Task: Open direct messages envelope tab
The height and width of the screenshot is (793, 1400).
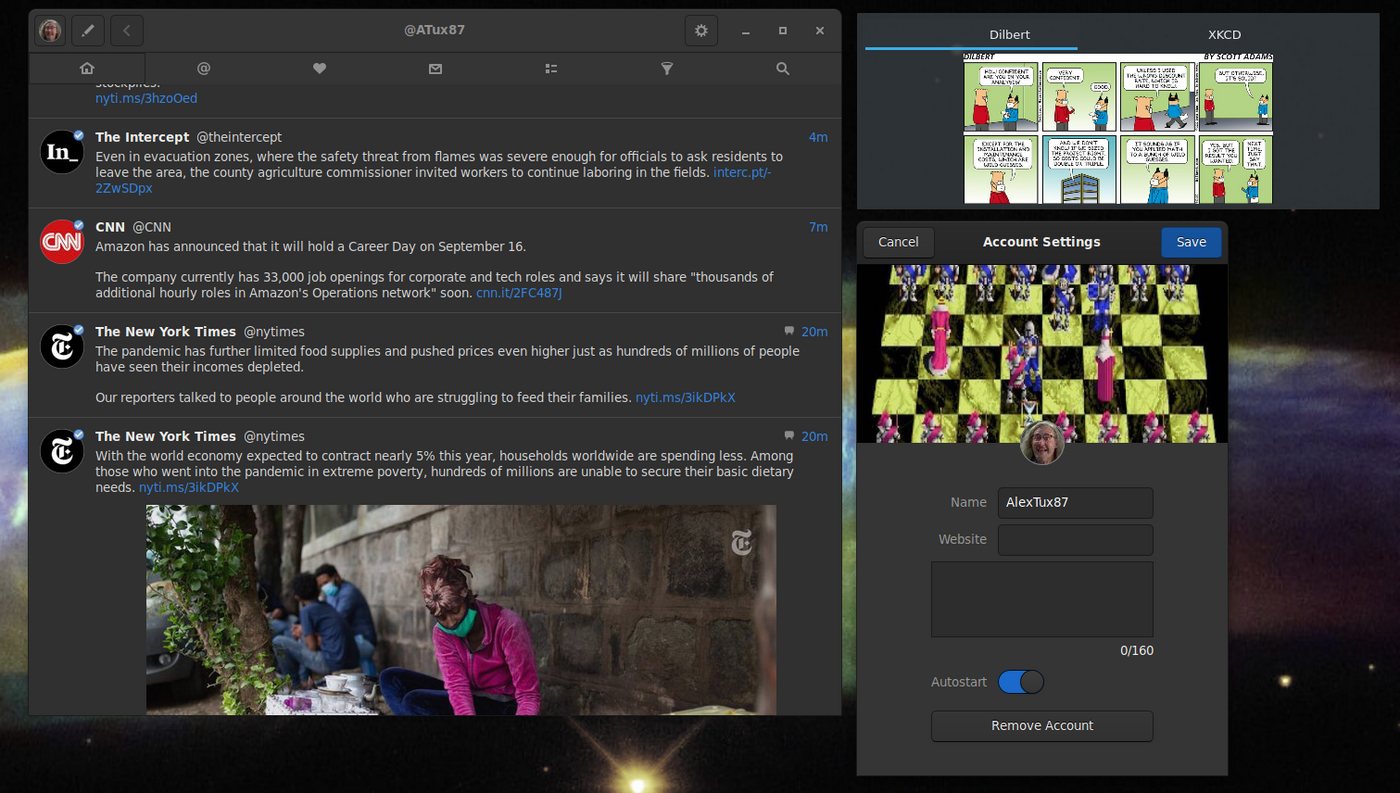Action: [x=435, y=69]
